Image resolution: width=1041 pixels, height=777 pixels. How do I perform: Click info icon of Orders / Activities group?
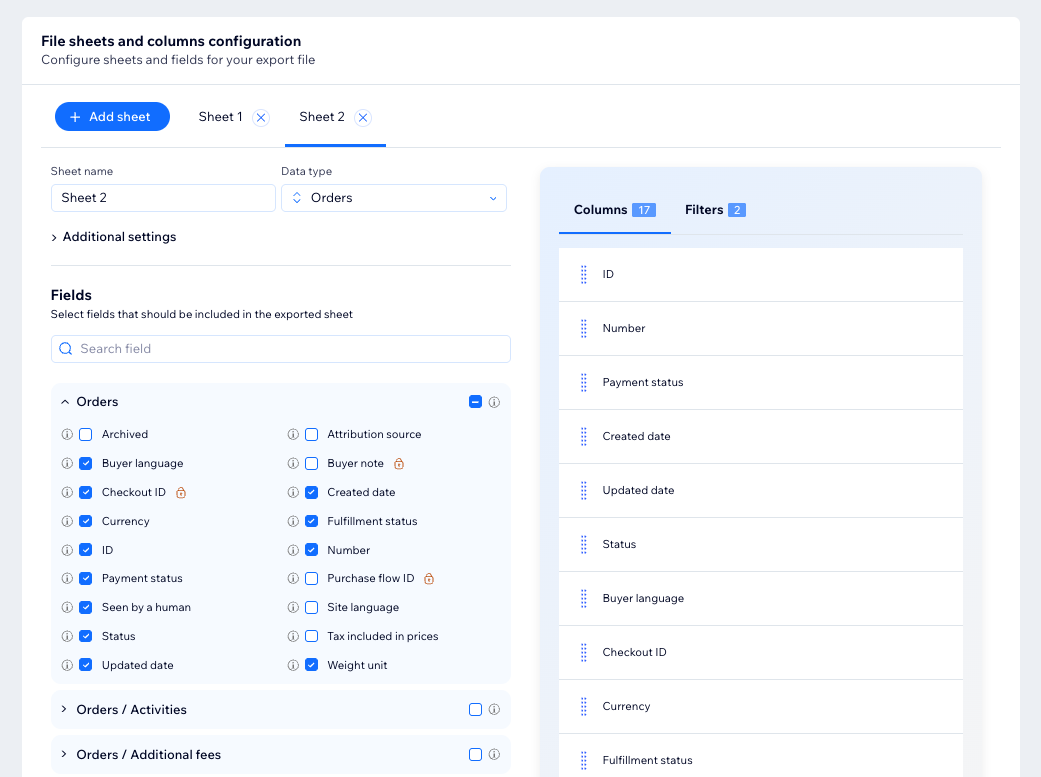(494, 709)
